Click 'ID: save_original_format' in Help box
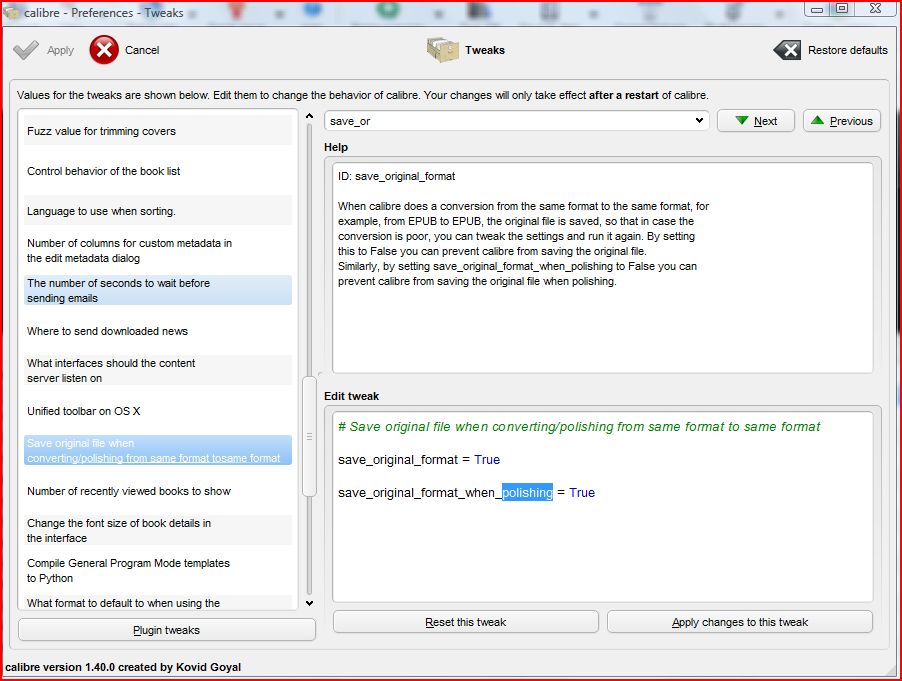 click(396, 176)
